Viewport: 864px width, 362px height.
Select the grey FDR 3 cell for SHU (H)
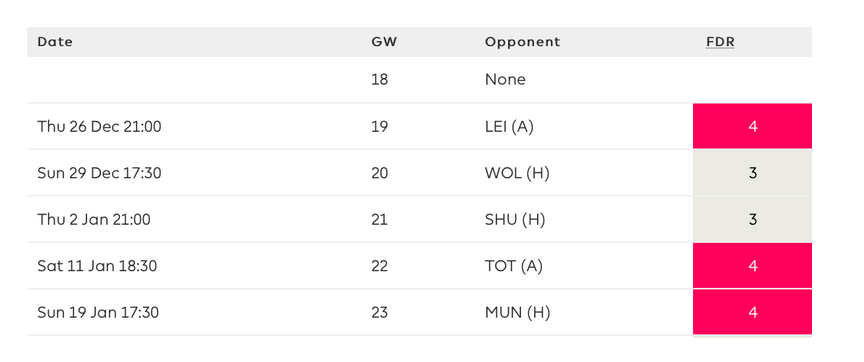pyautogui.click(x=752, y=219)
